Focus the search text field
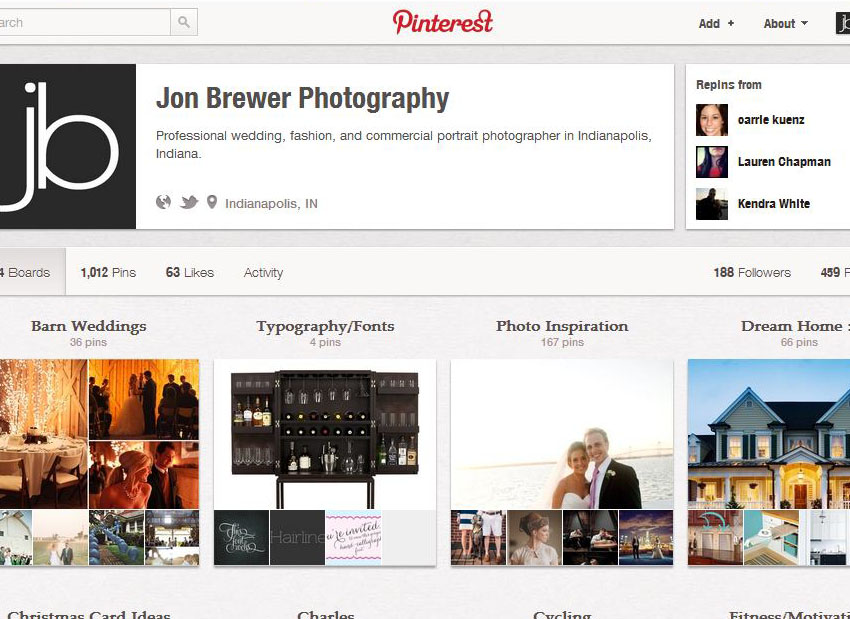The image size is (850, 619). tap(85, 22)
